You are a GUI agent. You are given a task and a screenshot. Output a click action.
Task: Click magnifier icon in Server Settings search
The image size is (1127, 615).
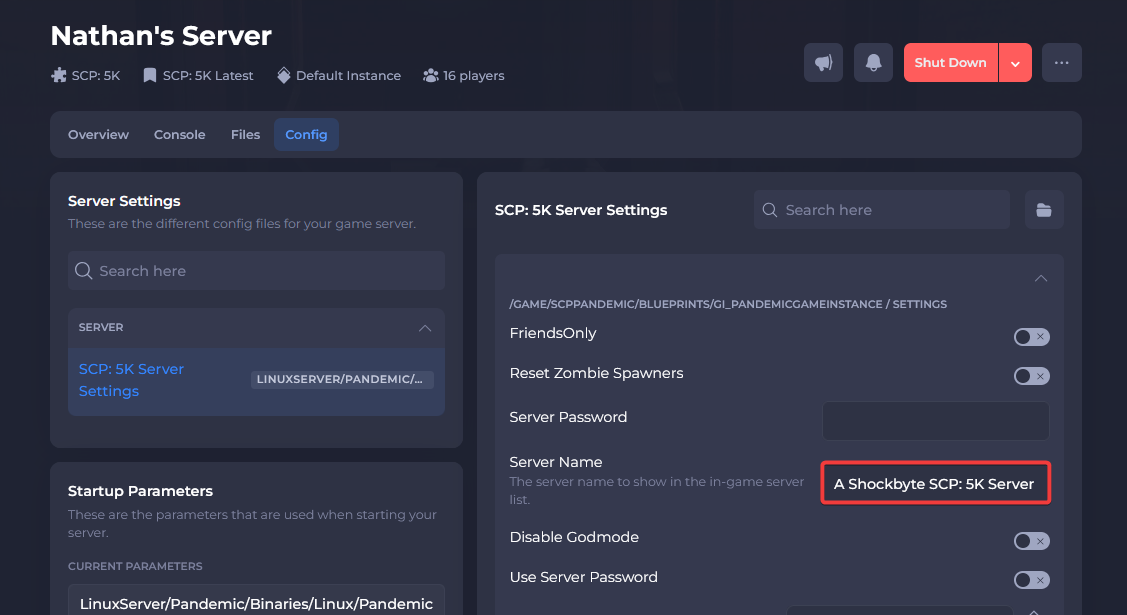(83, 271)
